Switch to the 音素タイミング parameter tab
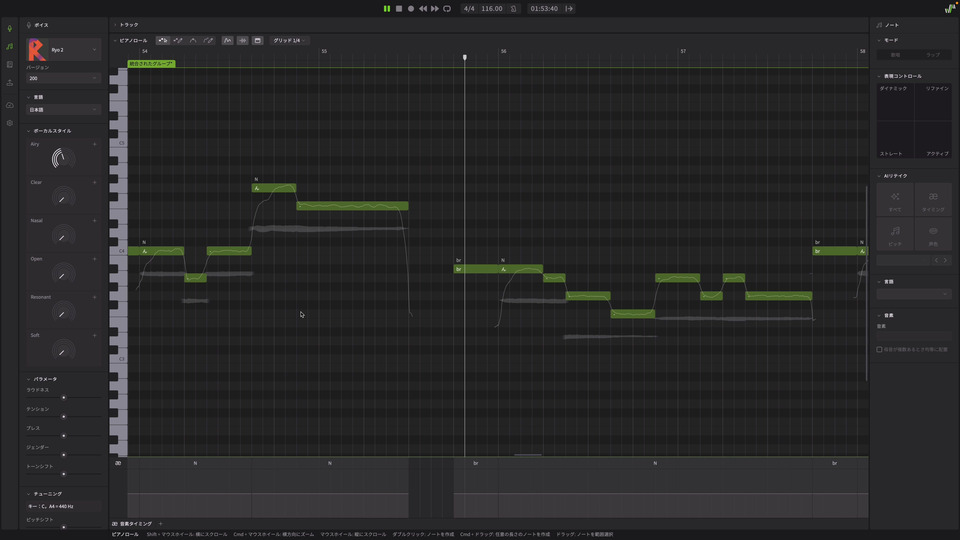 132,524
